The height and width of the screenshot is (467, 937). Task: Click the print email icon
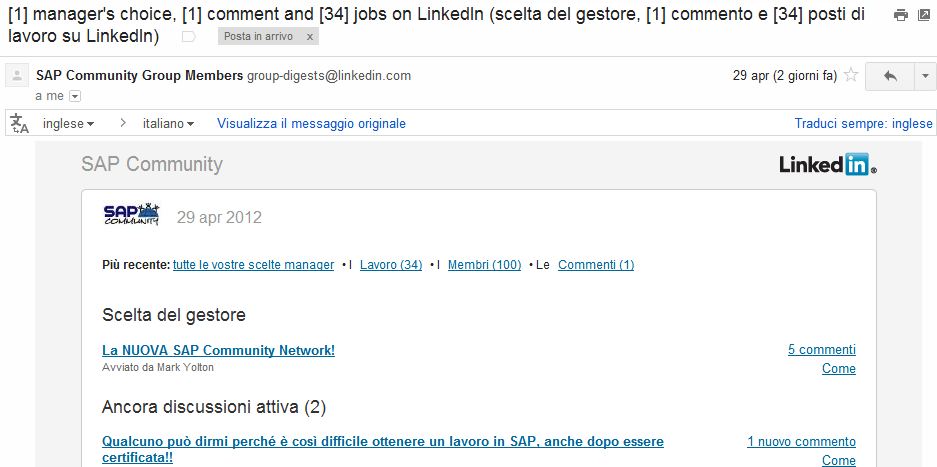pos(900,15)
